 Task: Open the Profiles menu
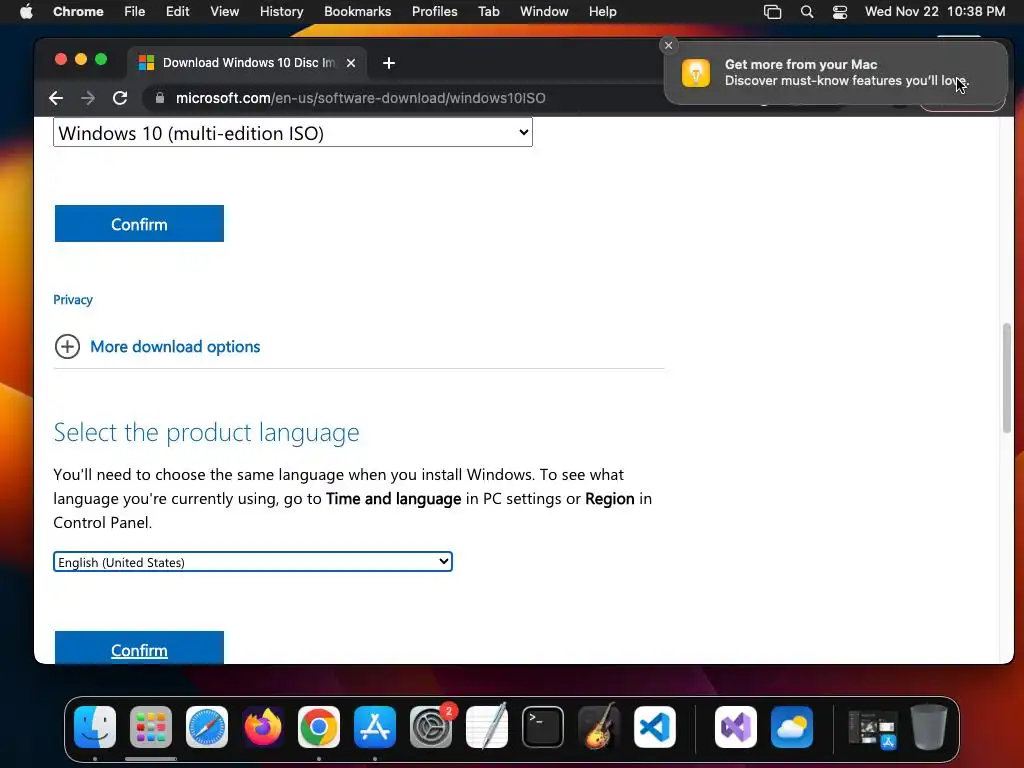coord(434,12)
